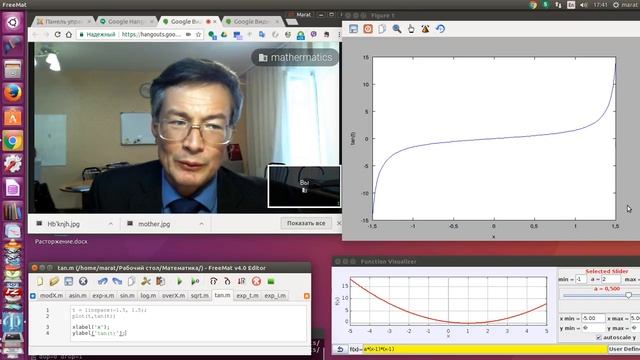Viewport: 640px width, 360px height.
Task: Expand mother.jpg download options chevron
Action: coord(201,224)
